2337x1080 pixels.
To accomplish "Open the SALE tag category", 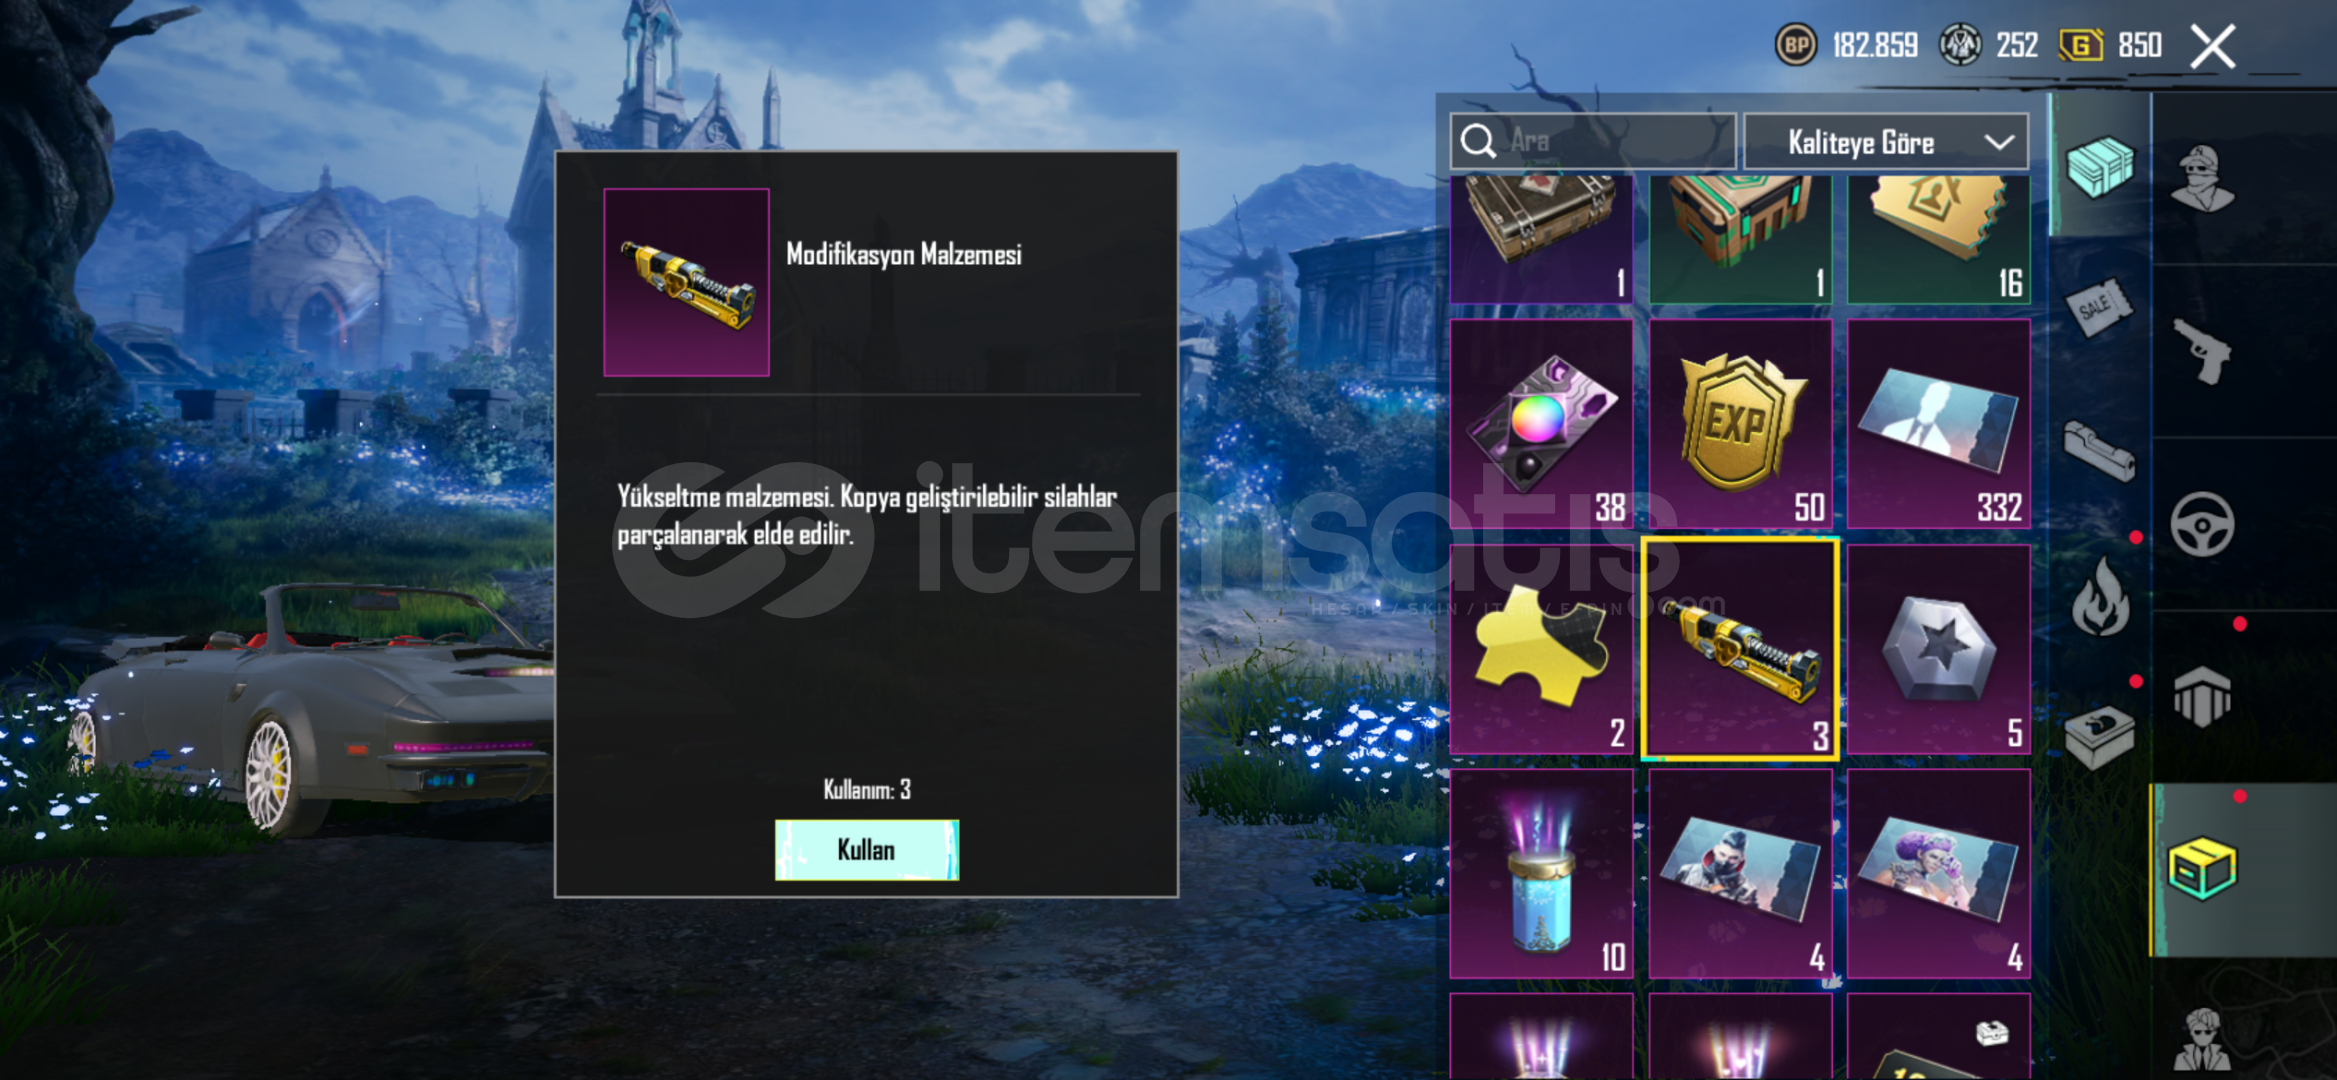I will (x=2099, y=308).
